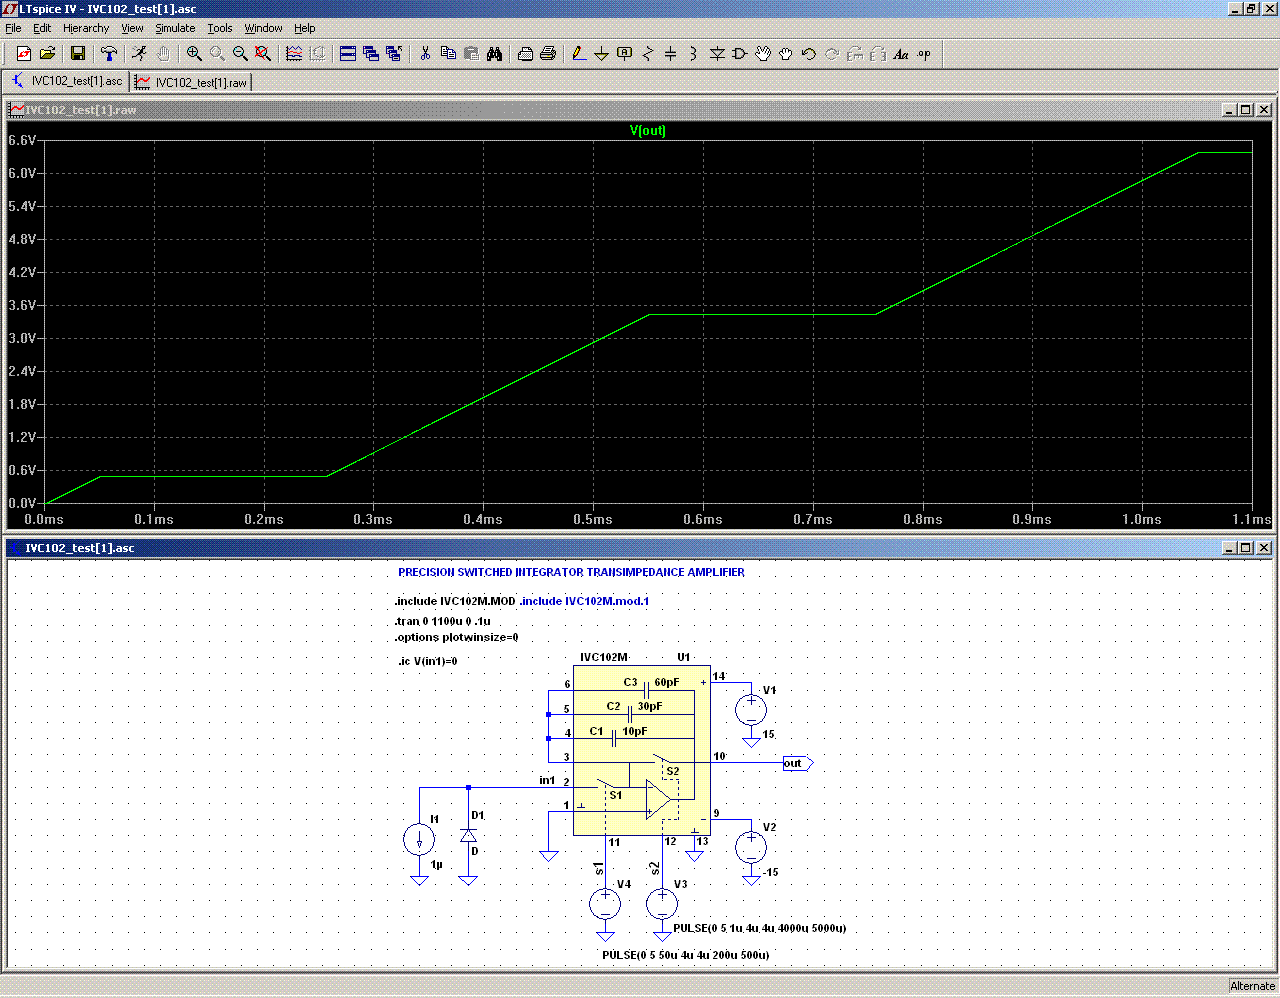This screenshot has width=1280, height=998.
Task: Click the 'out' net label flag
Action: tap(798, 763)
